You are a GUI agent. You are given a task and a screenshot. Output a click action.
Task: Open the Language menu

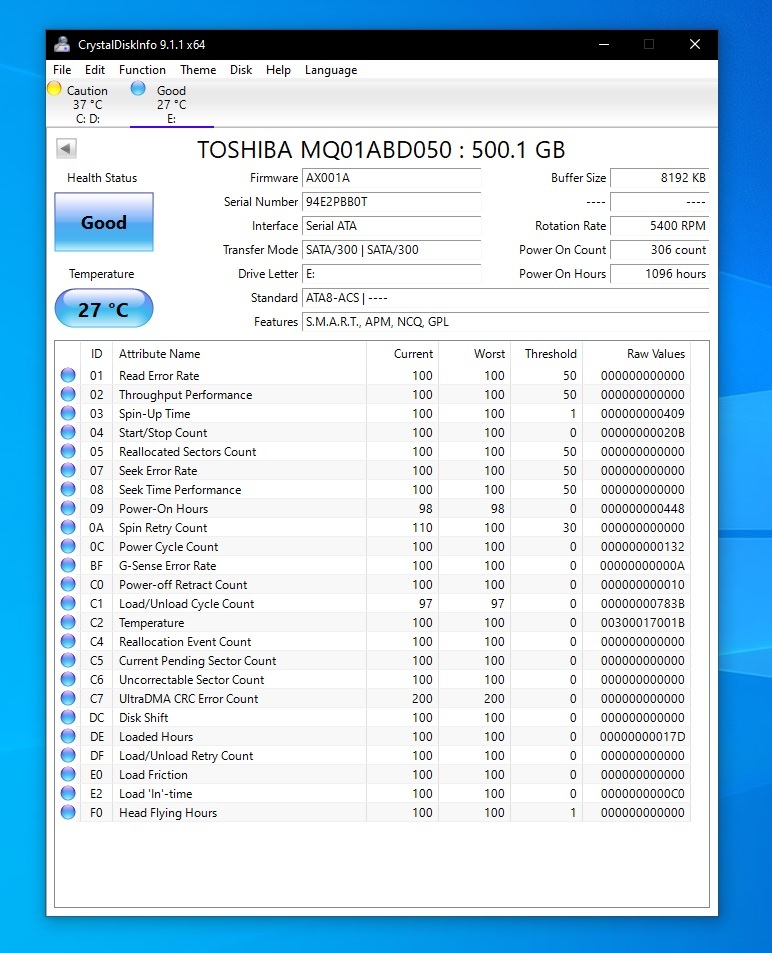tap(331, 70)
